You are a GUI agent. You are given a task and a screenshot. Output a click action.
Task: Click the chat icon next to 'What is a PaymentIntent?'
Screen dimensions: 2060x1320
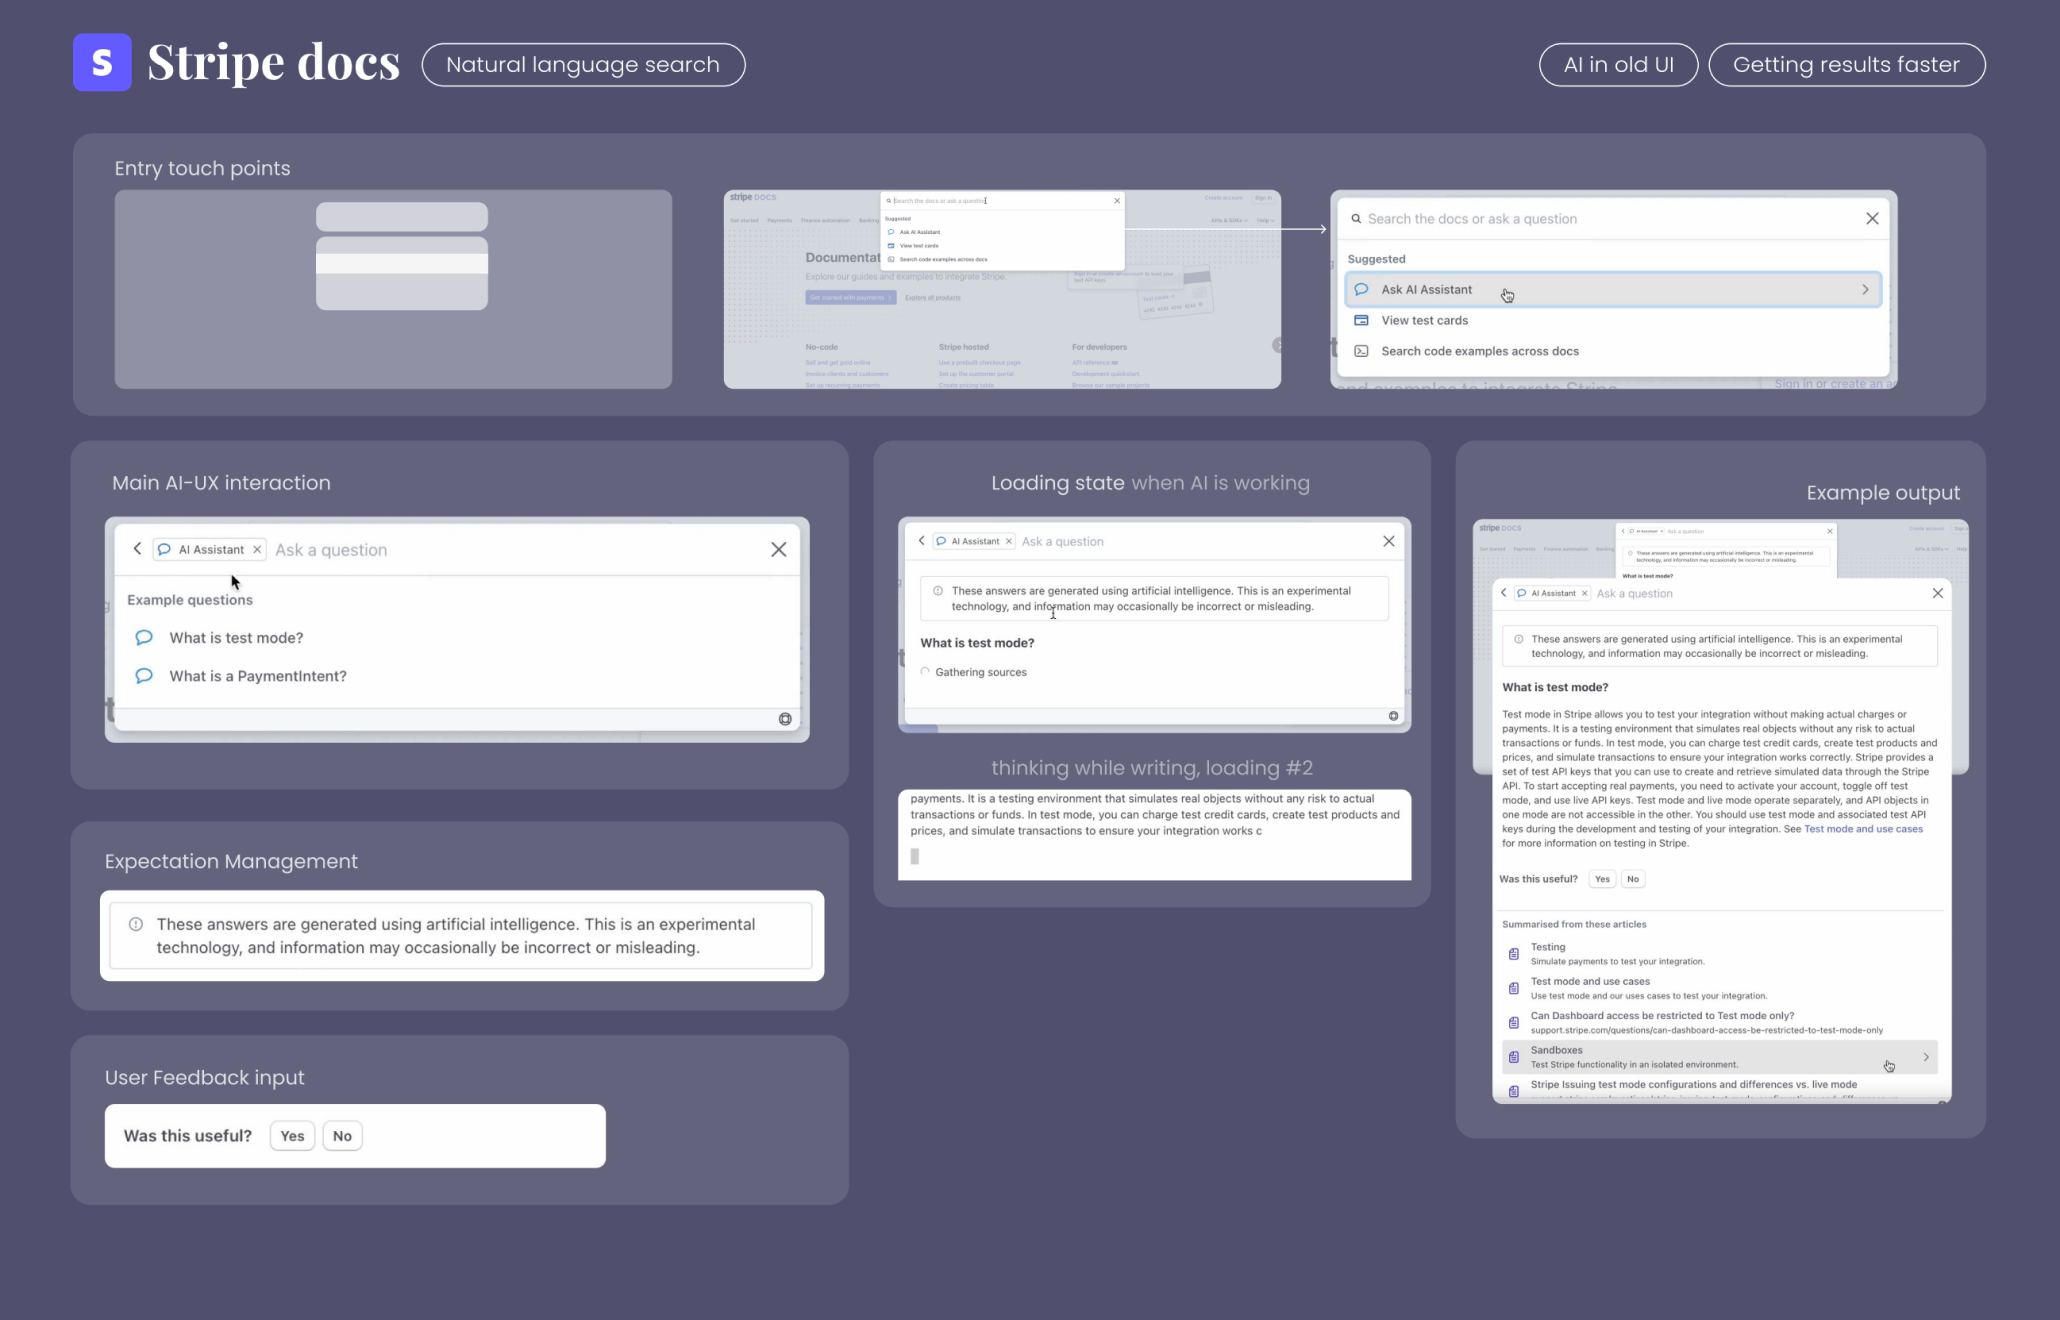click(x=144, y=676)
